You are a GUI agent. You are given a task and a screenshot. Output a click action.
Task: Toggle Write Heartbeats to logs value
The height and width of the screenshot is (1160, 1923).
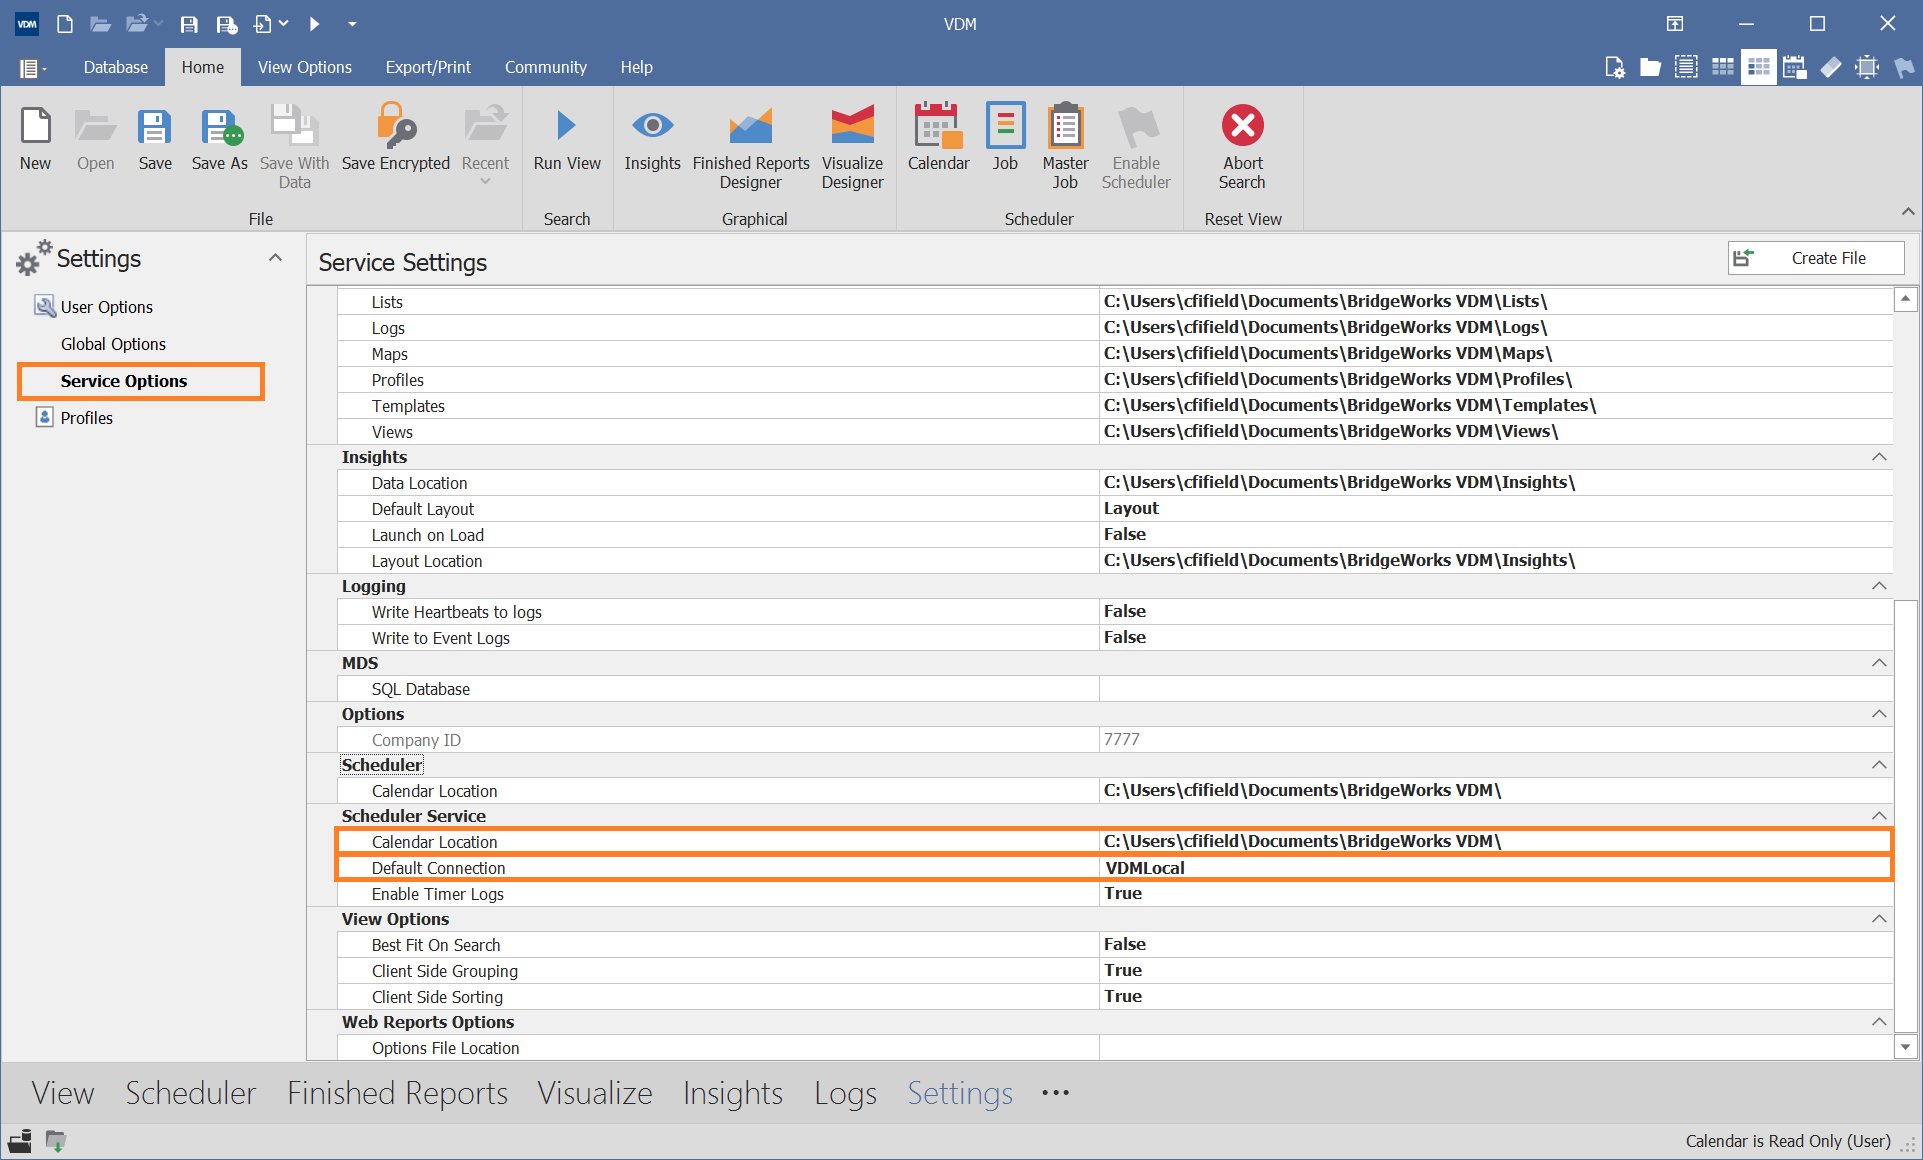point(1496,612)
